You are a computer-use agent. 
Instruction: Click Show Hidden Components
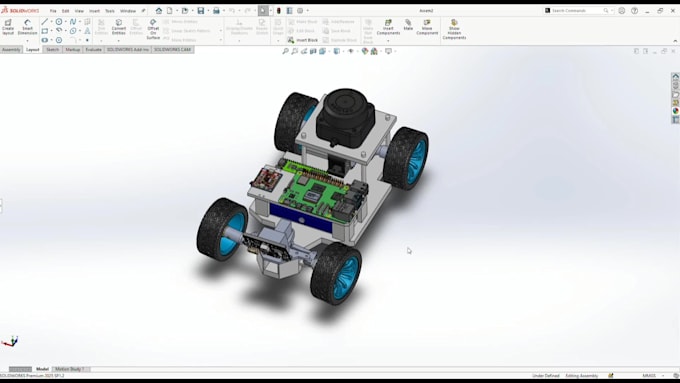(454, 29)
